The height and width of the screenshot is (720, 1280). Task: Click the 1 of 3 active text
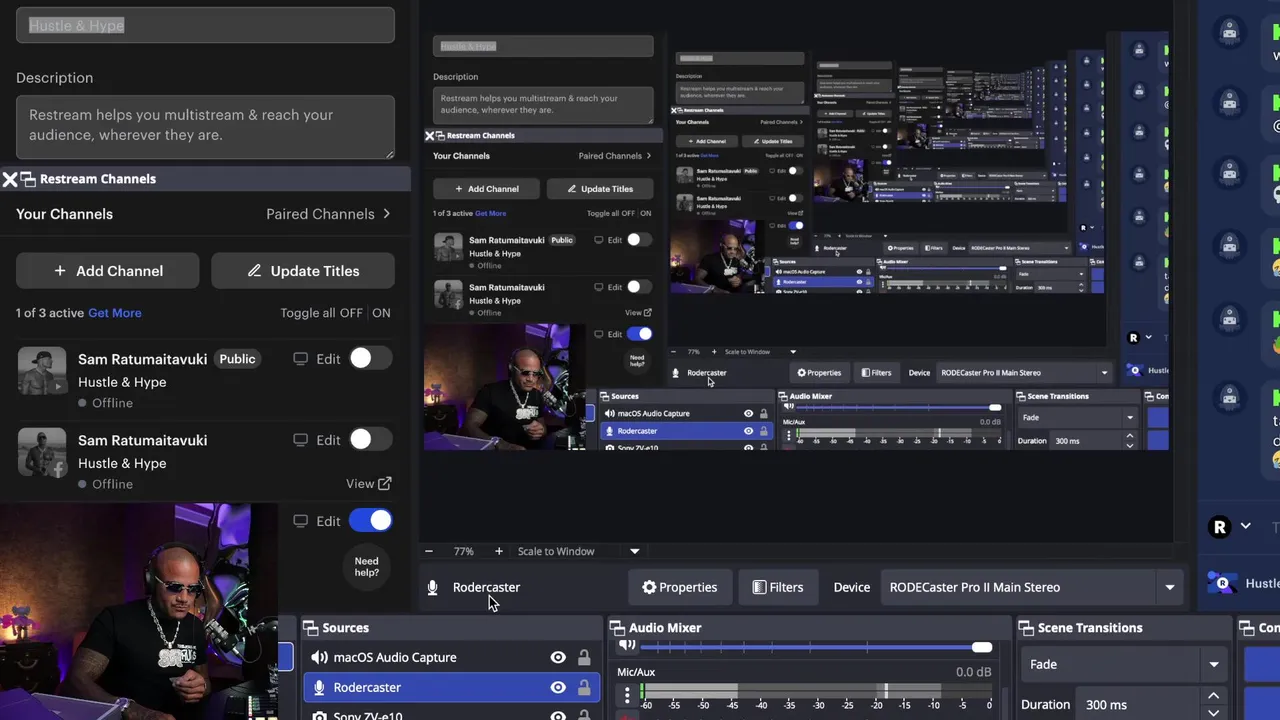coord(50,313)
